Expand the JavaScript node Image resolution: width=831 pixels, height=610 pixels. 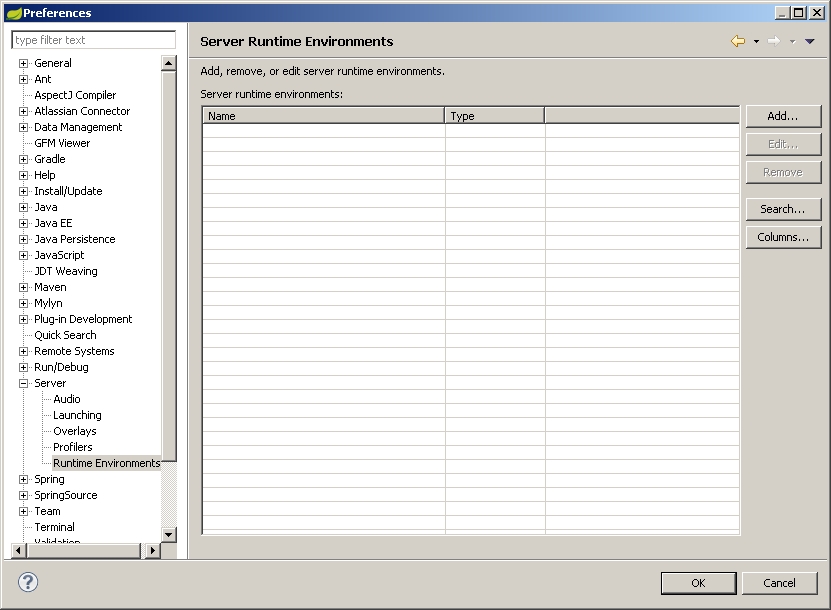click(23, 255)
